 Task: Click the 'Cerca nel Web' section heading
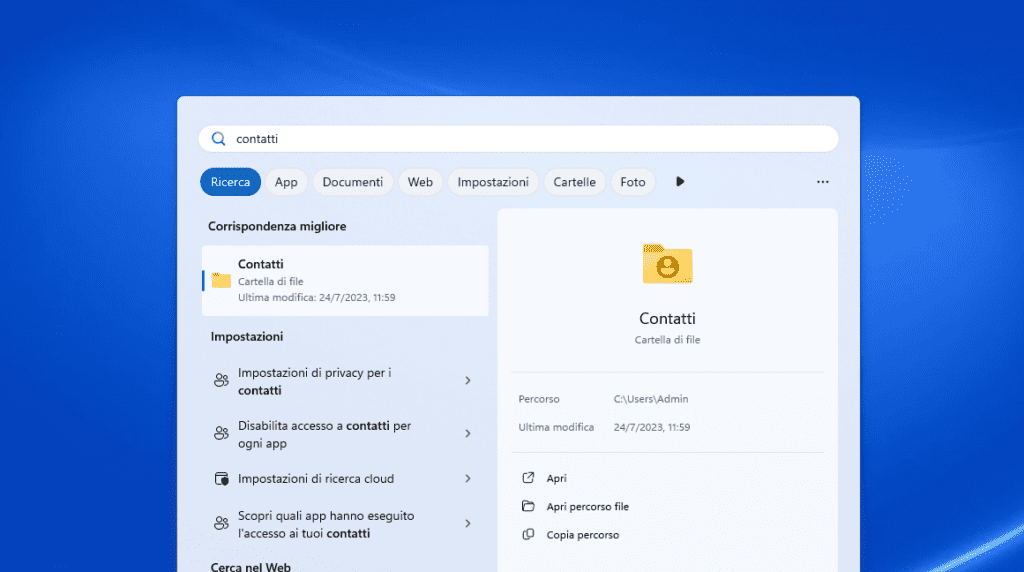pyautogui.click(x=251, y=567)
